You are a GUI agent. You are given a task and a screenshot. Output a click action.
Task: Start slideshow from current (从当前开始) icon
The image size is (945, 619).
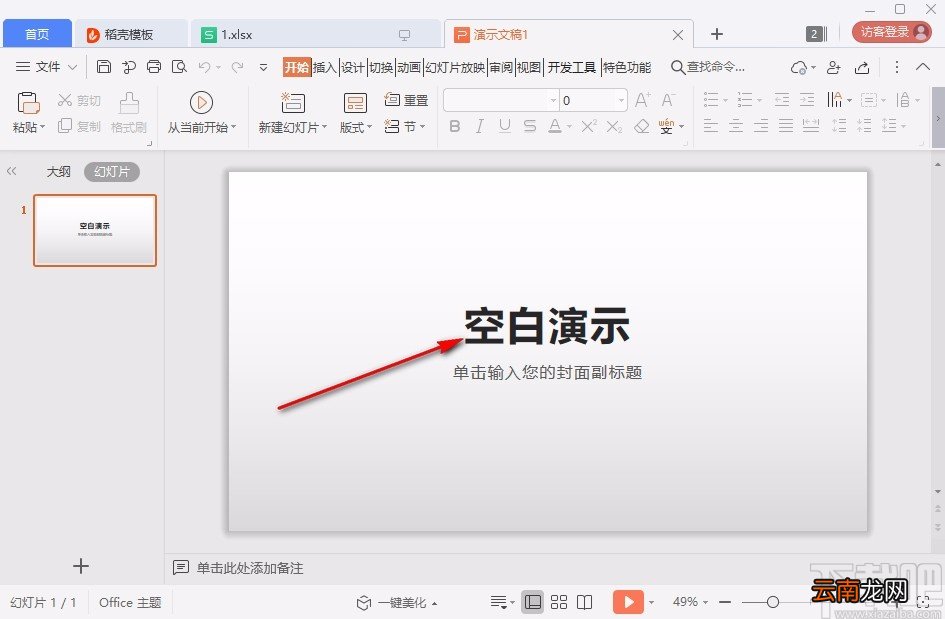click(x=201, y=102)
